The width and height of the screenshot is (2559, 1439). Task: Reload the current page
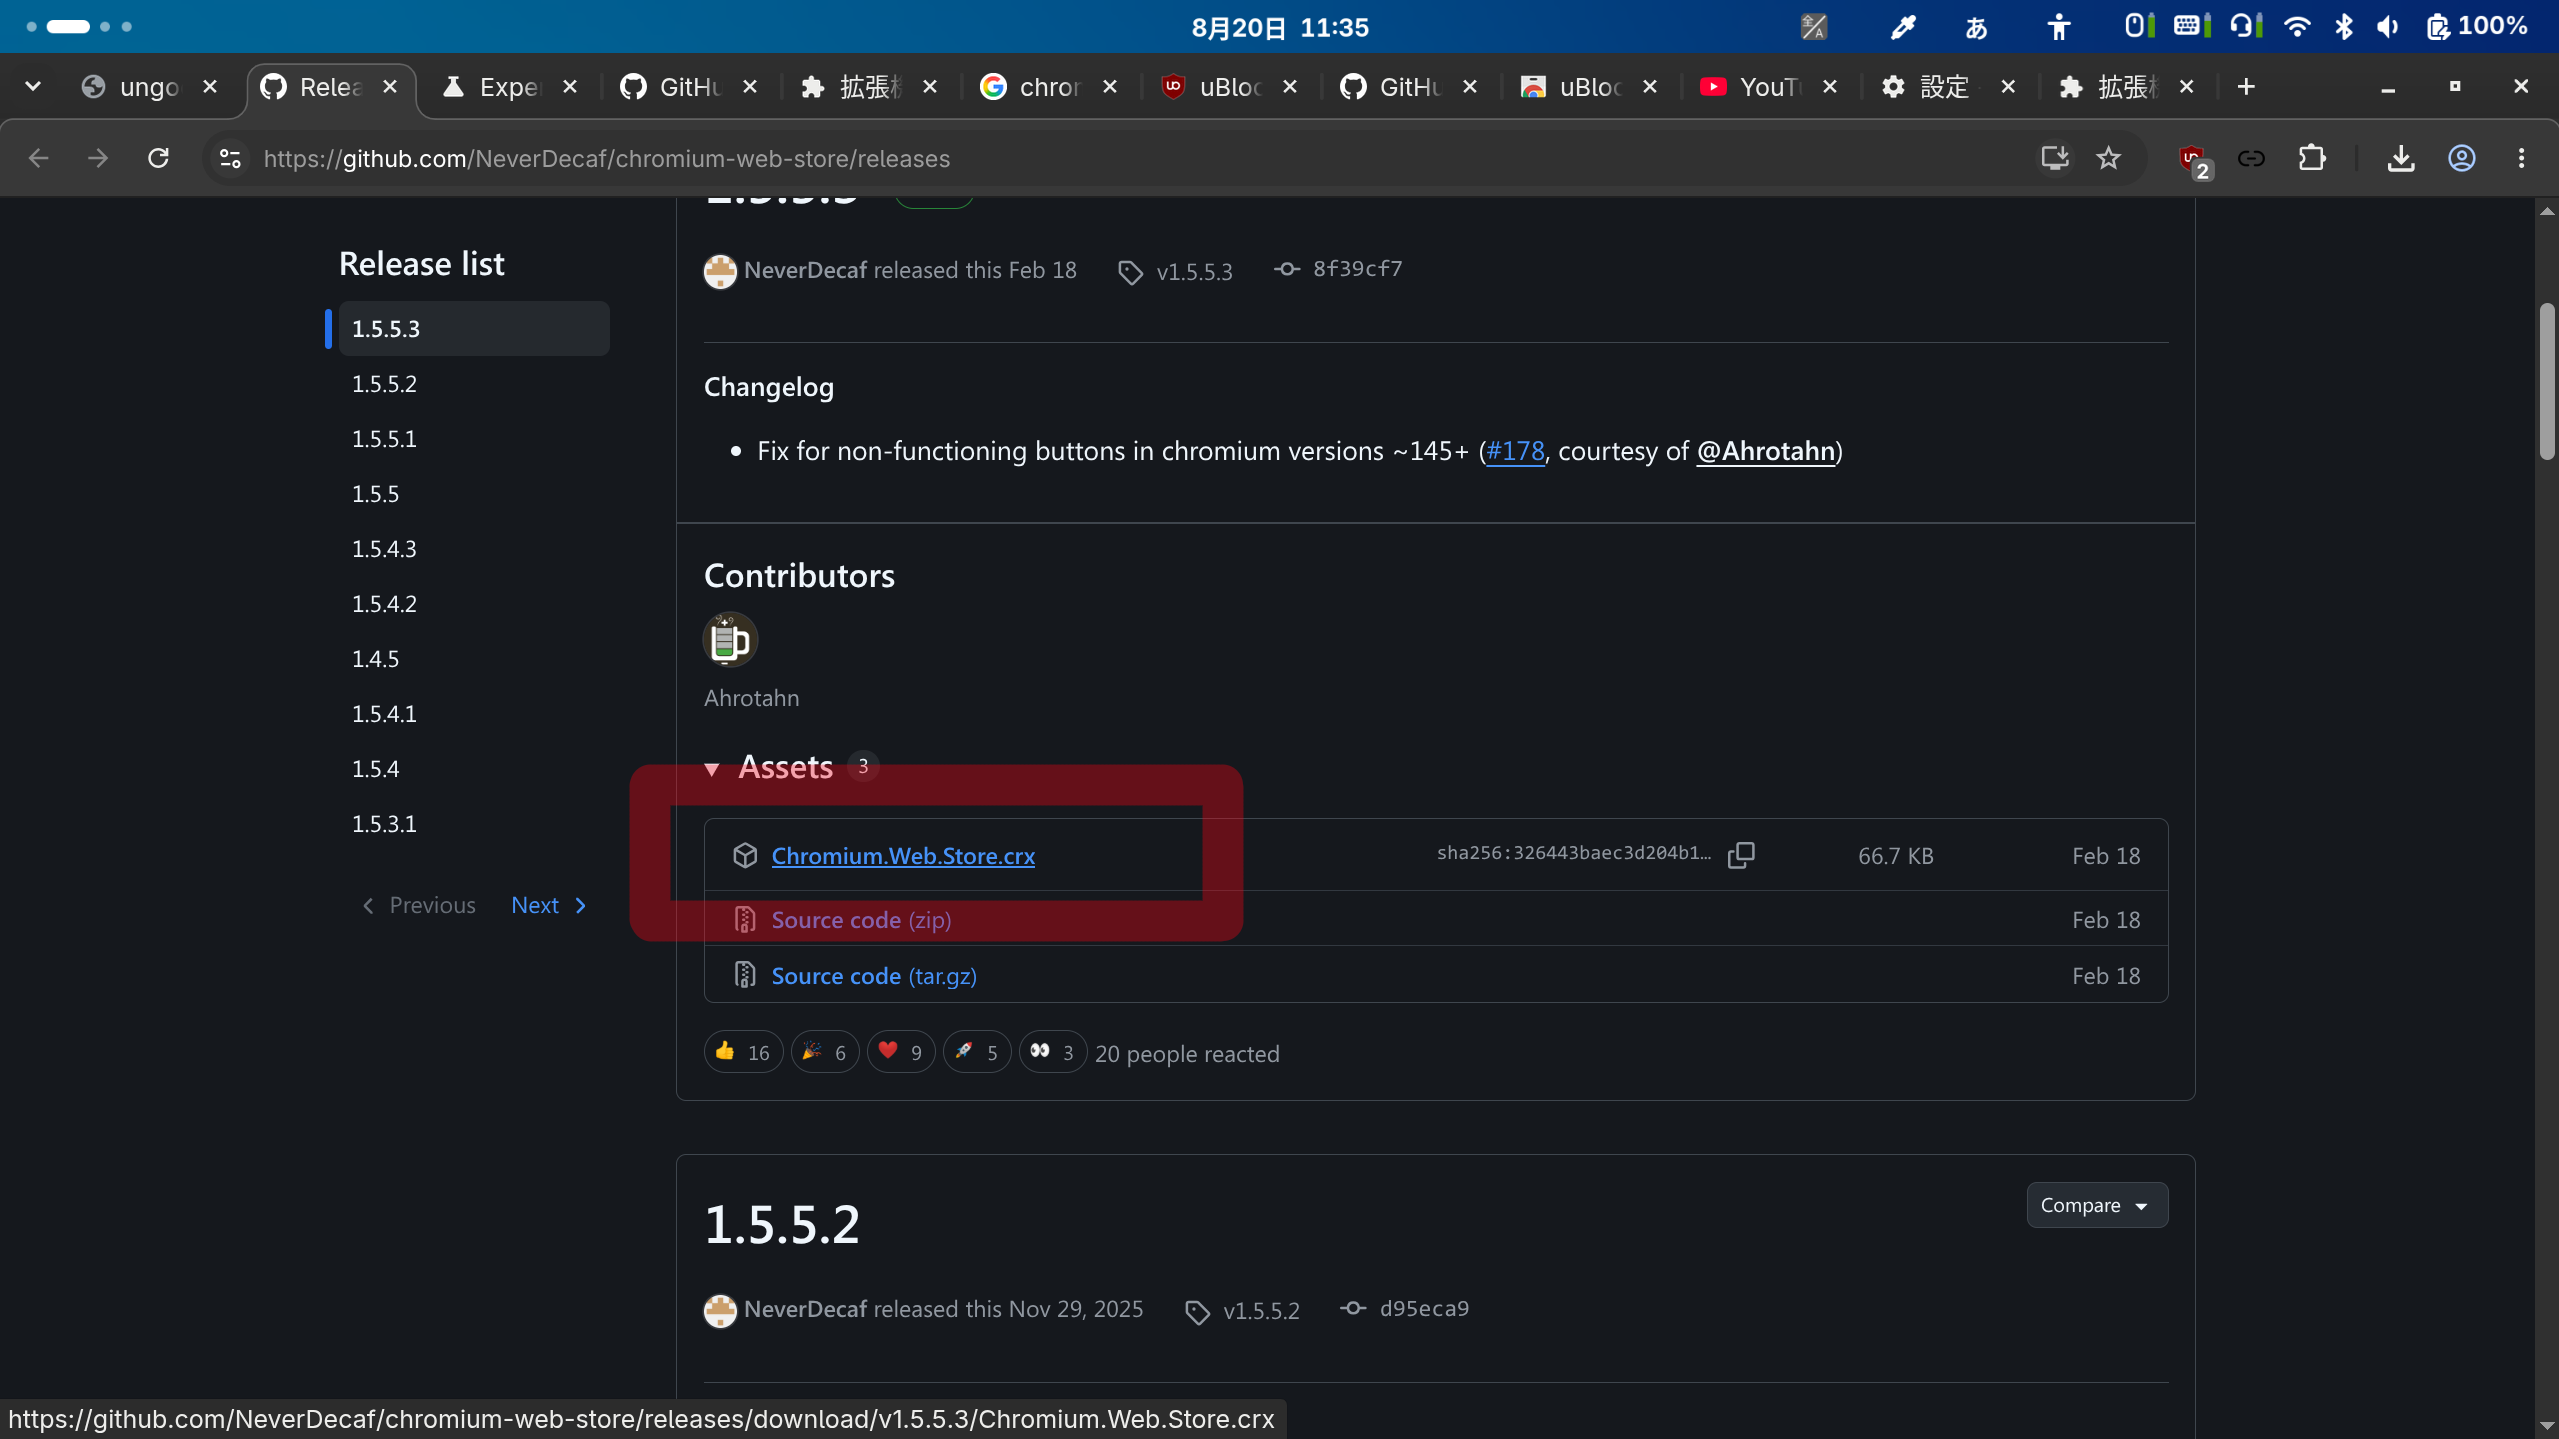158,158
